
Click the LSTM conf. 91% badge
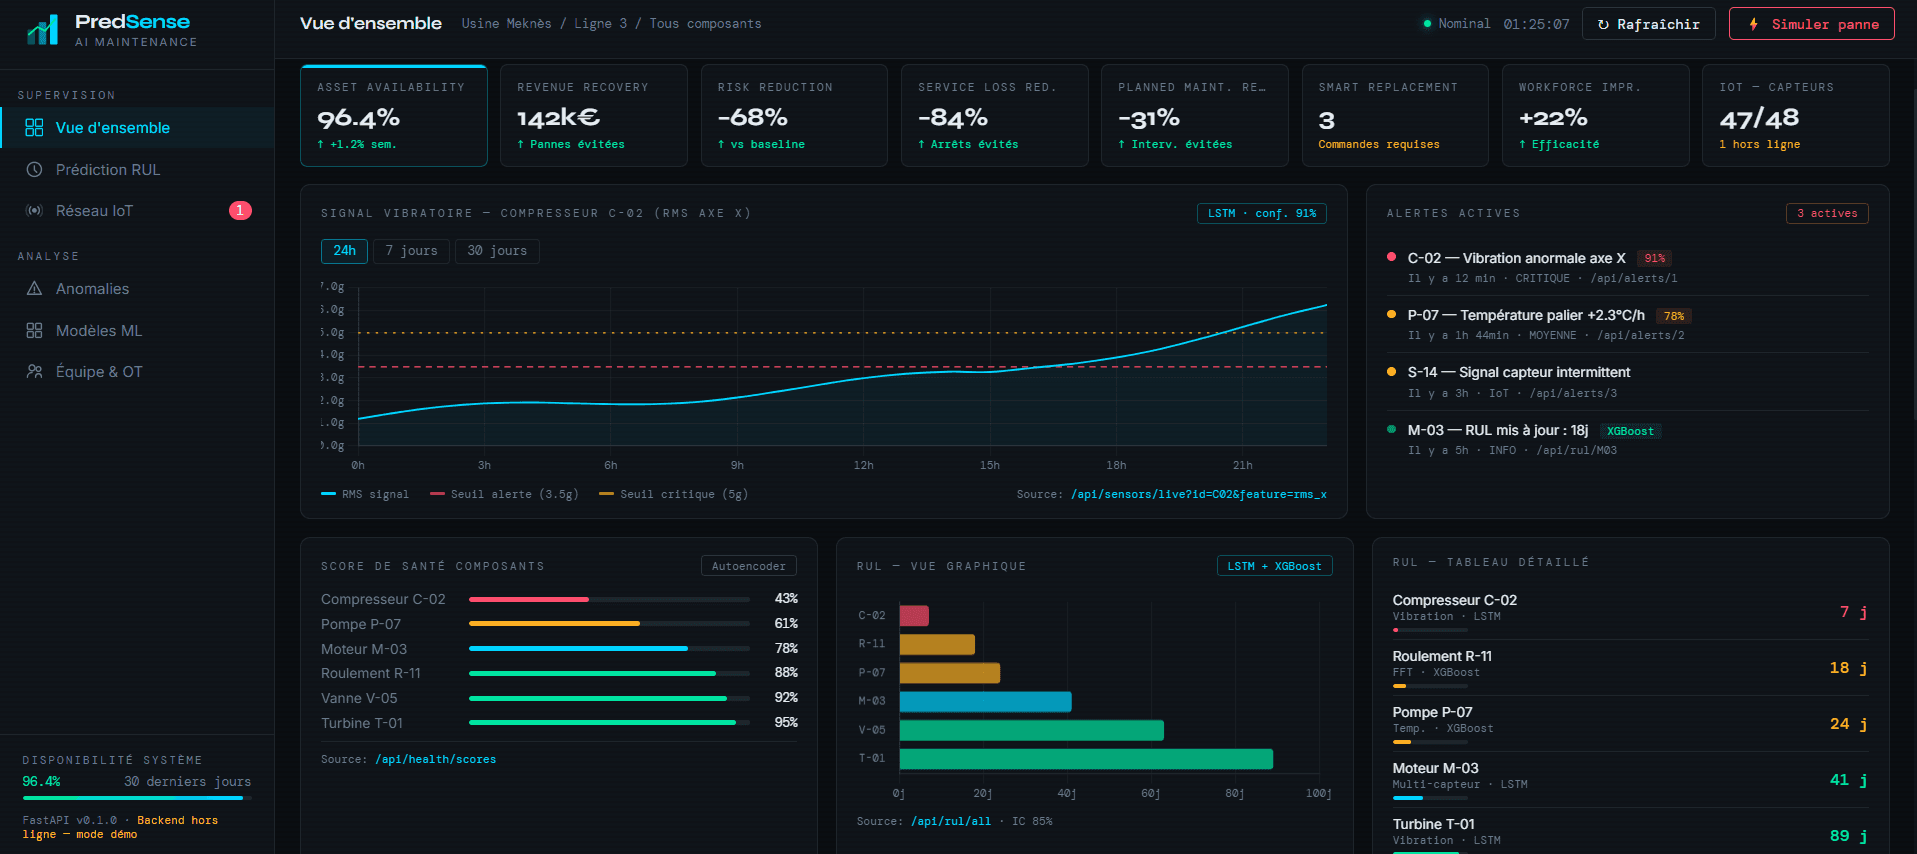[x=1261, y=213]
